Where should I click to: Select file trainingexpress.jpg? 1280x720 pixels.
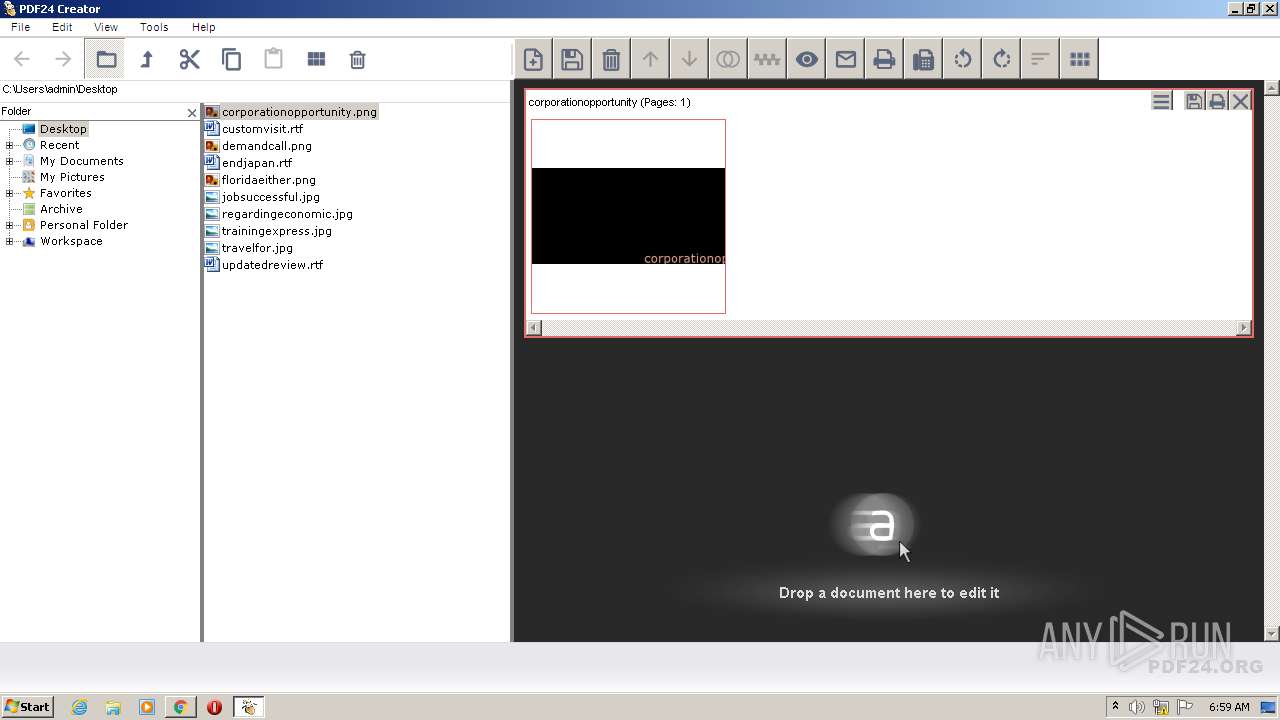(x=268, y=231)
